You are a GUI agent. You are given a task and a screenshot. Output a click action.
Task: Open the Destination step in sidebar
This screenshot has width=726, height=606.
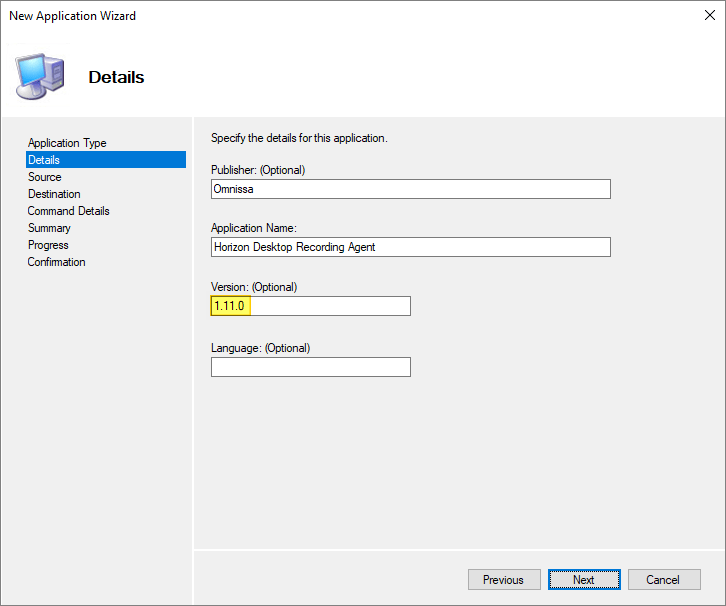coord(54,194)
